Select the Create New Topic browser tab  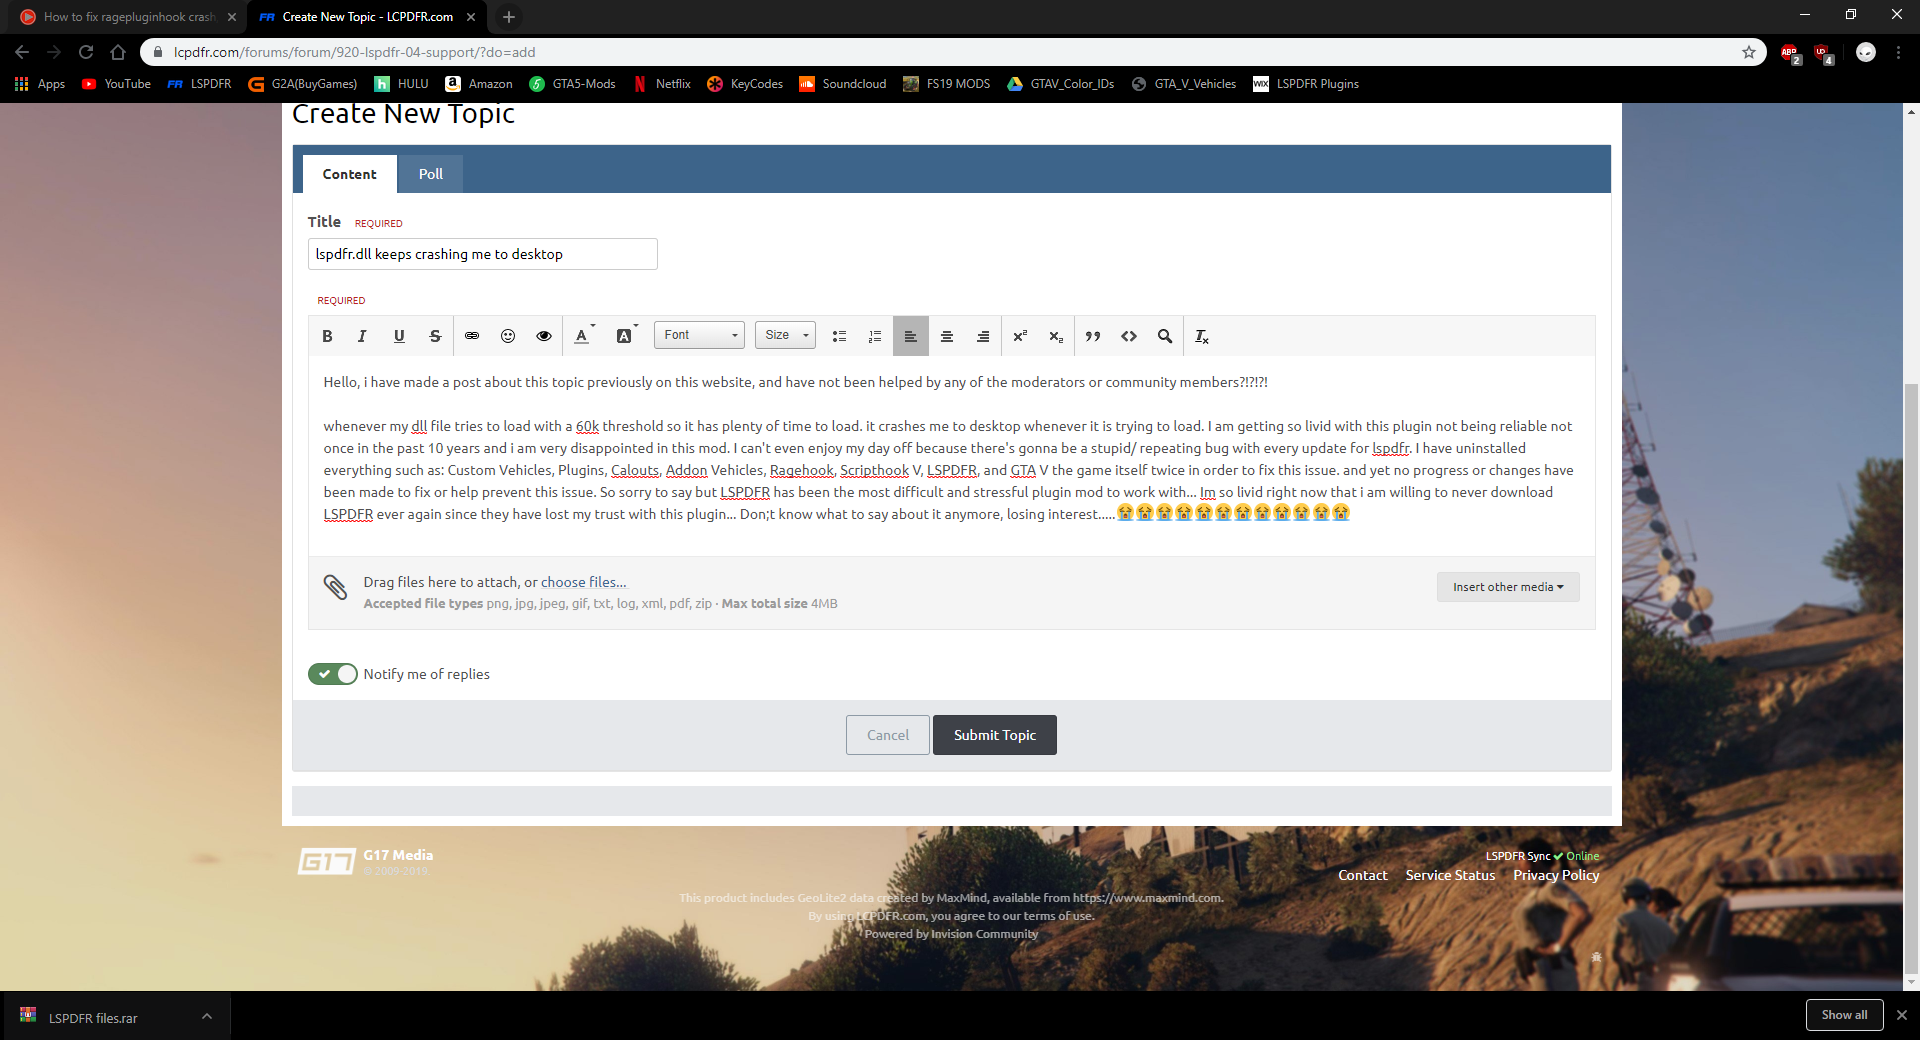367,17
